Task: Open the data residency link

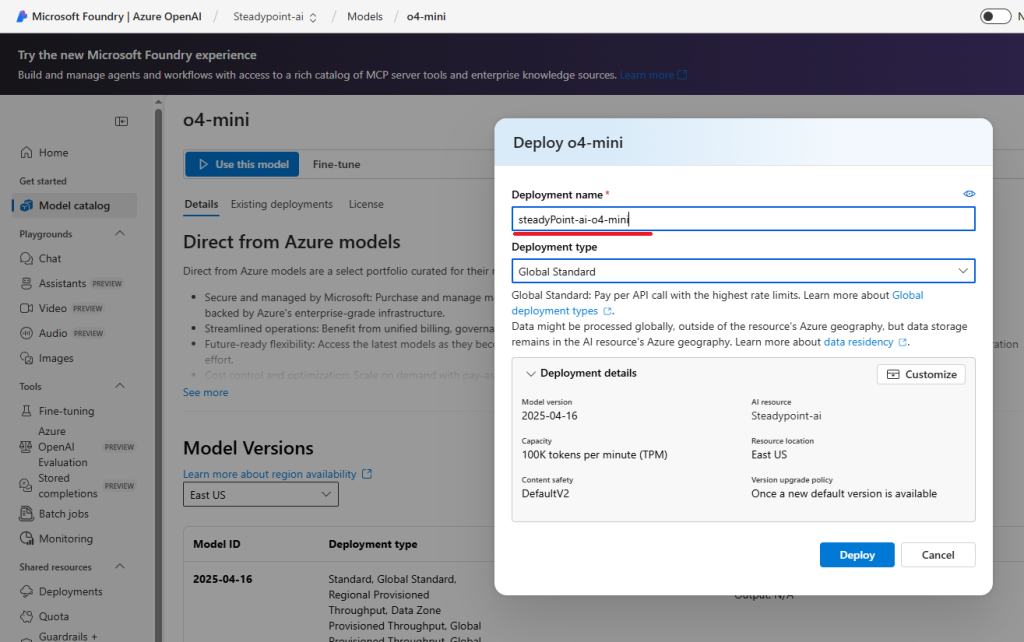Action: tap(859, 342)
